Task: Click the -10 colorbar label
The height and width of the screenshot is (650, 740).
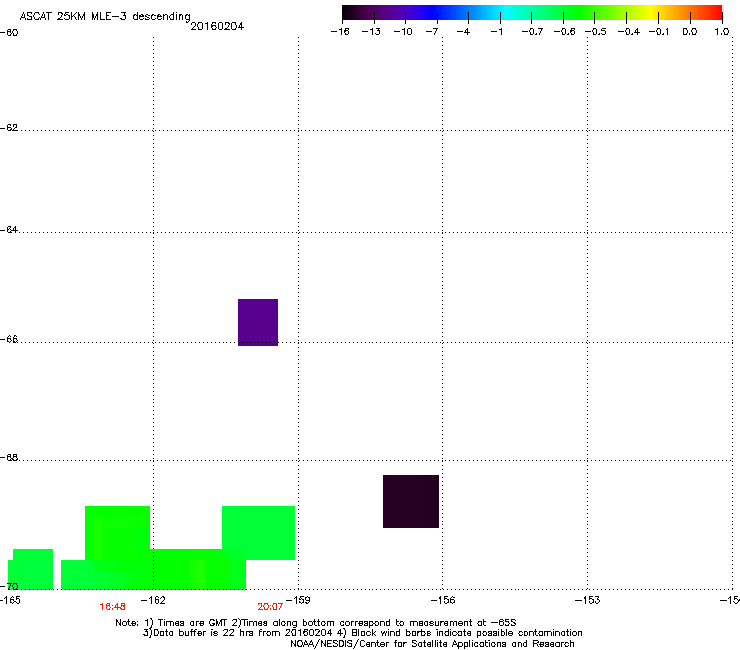Action: point(403,32)
